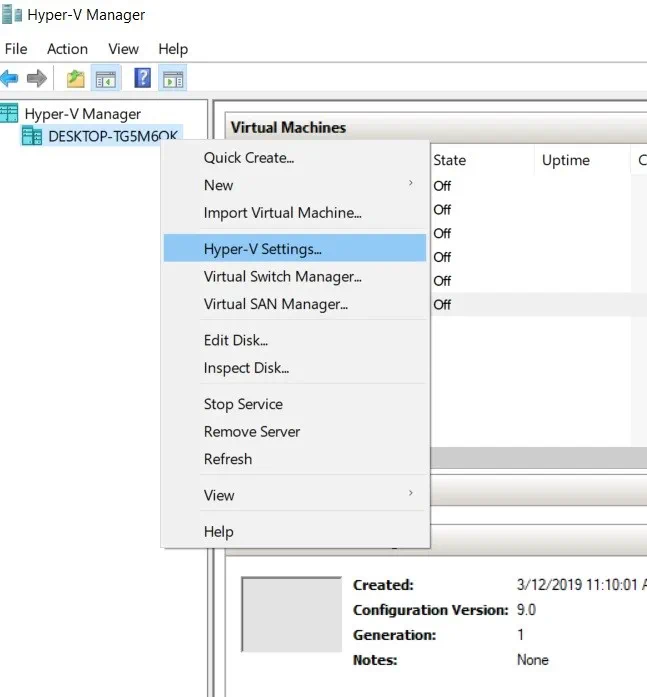Choose Virtual Switch Manager option
This screenshot has height=697, width=647.
pyautogui.click(x=282, y=276)
